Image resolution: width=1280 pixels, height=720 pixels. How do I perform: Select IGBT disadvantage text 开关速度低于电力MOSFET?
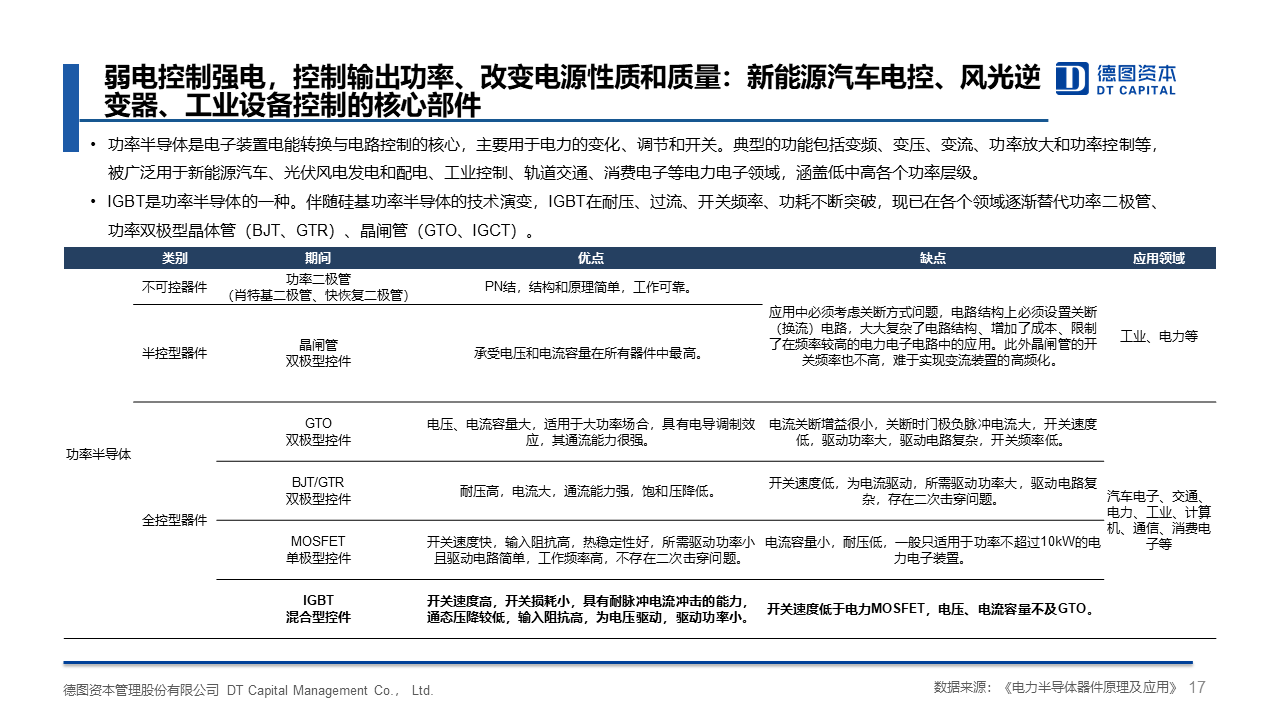click(x=932, y=609)
